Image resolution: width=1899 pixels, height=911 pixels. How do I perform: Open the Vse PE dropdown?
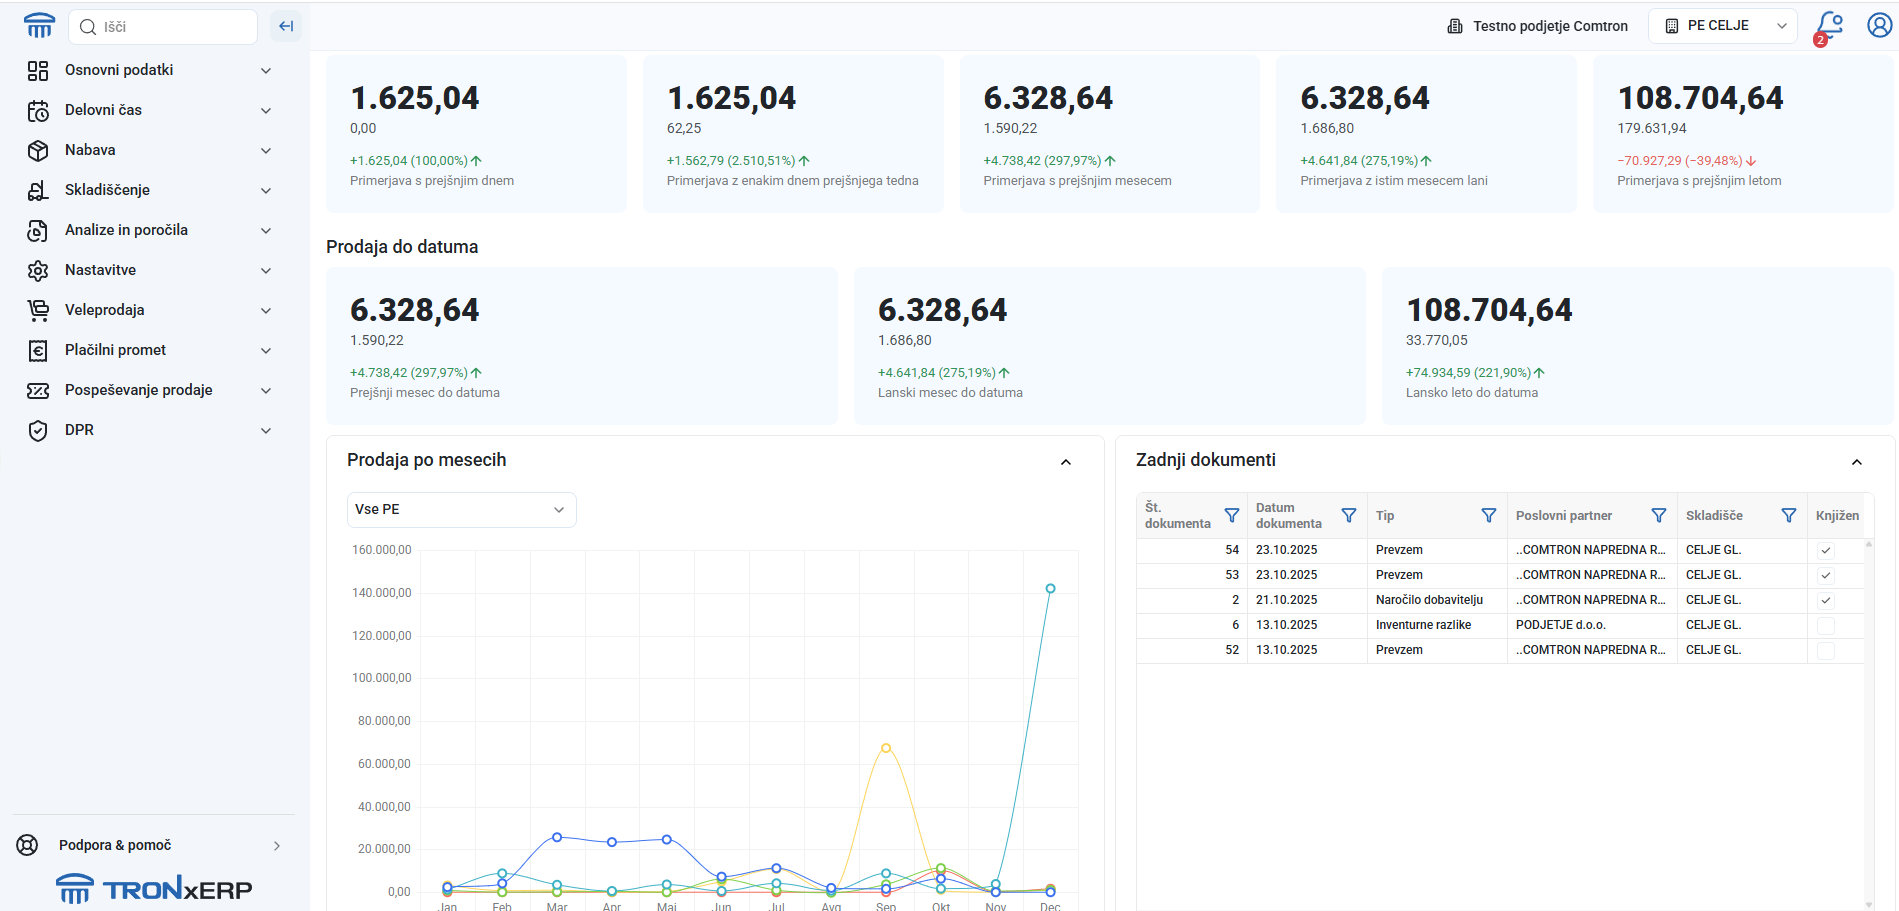pos(461,509)
